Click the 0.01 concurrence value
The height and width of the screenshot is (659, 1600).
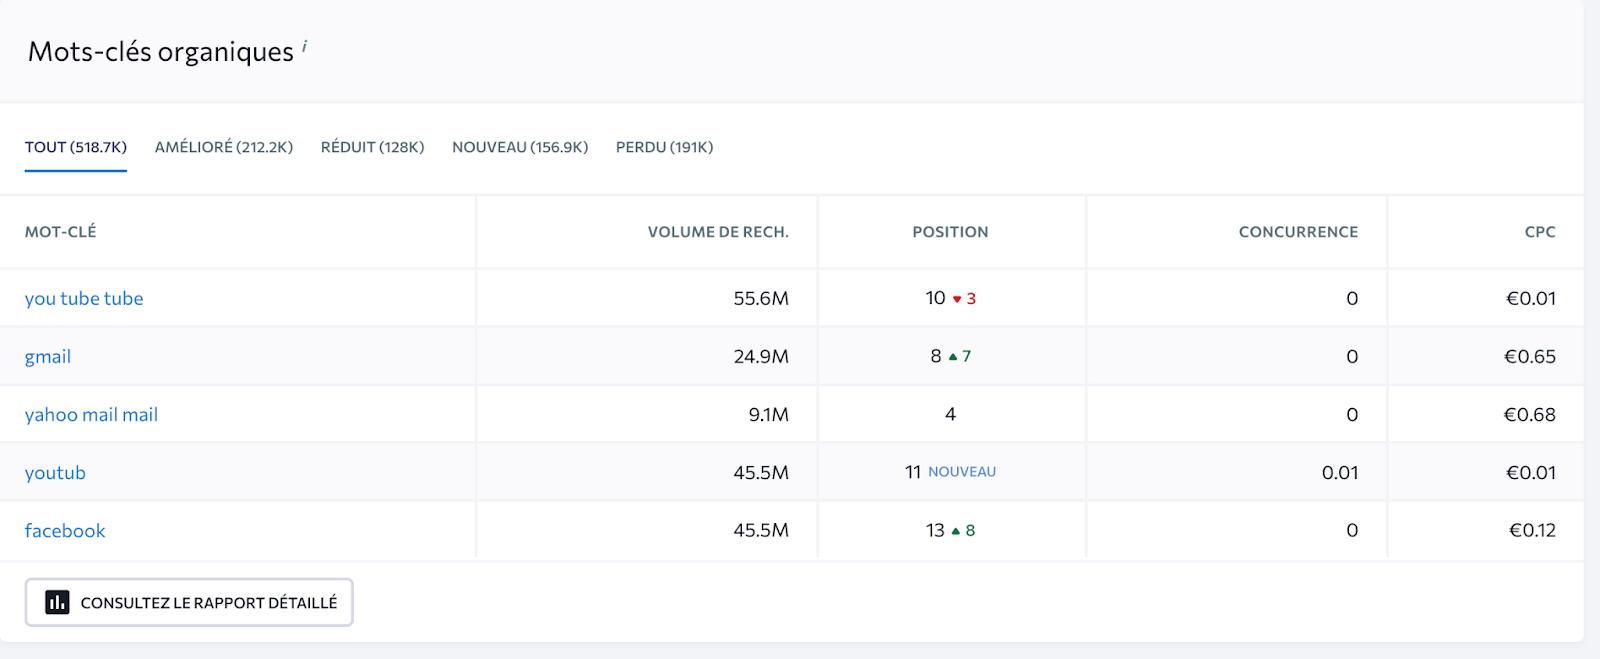pyautogui.click(x=1340, y=472)
